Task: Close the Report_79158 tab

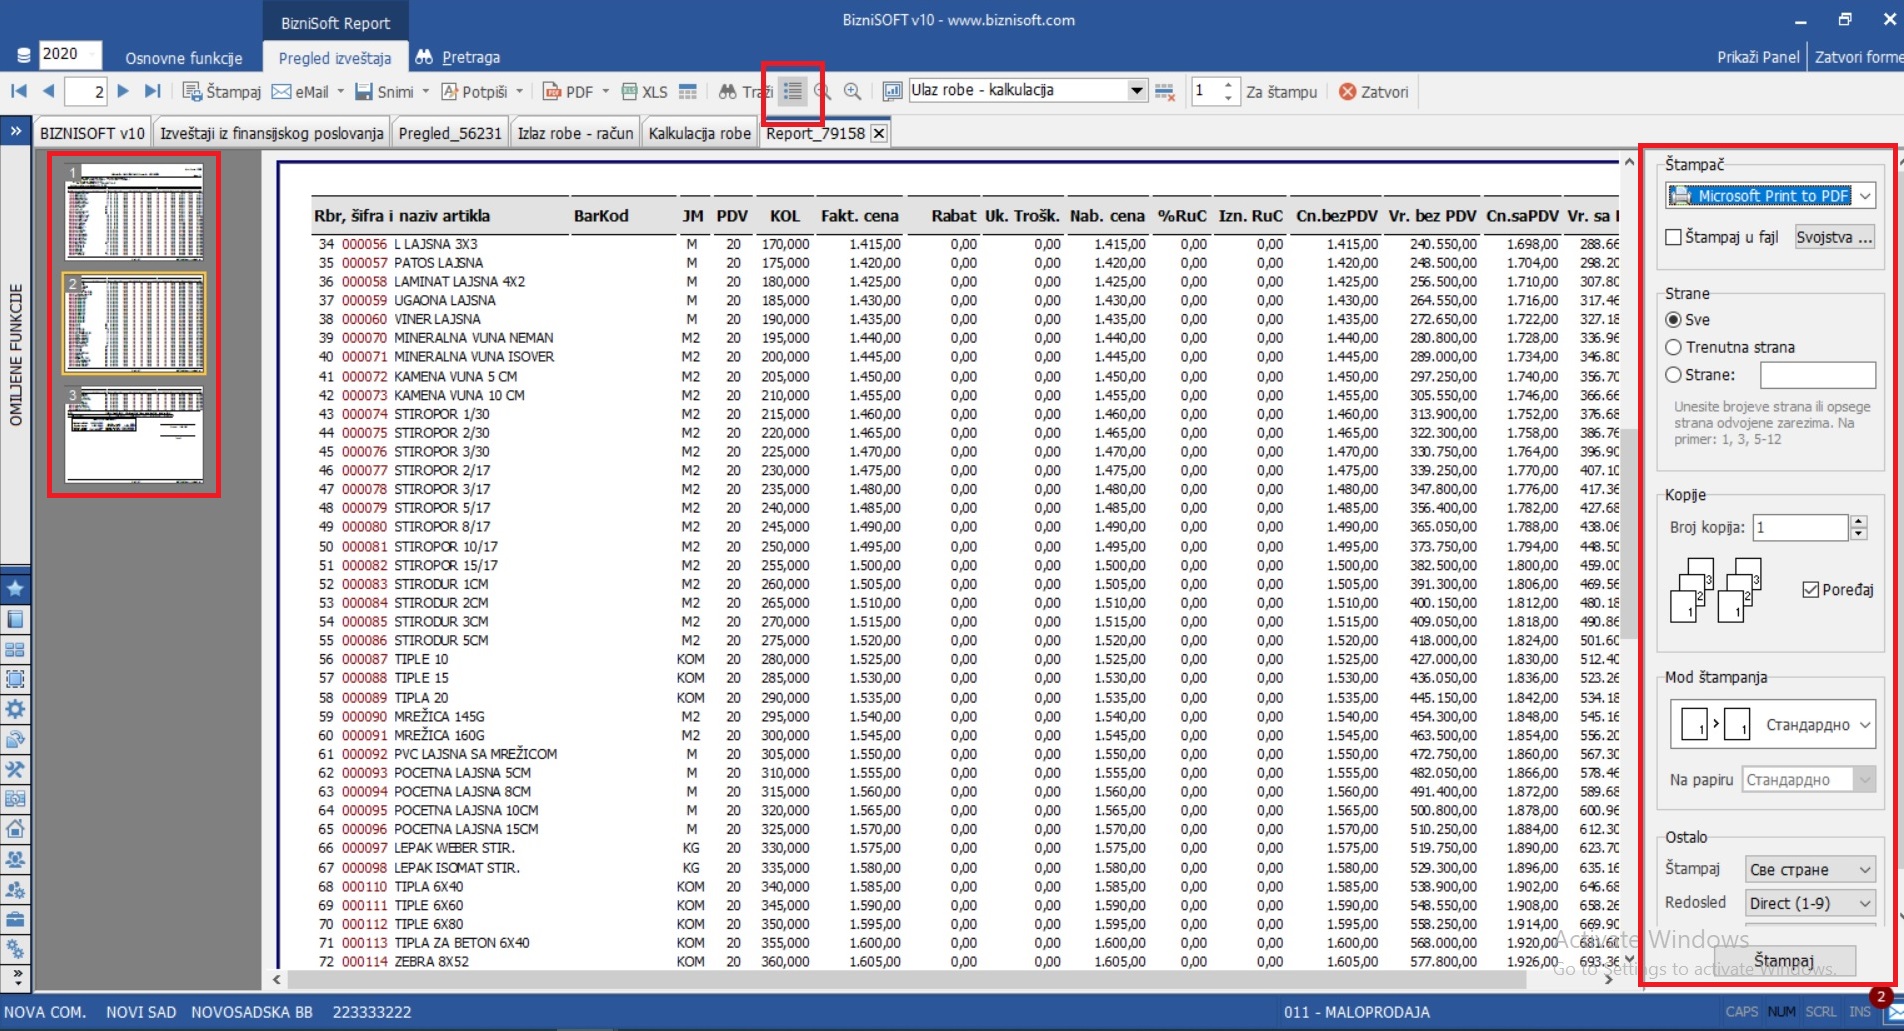Action: (x=879, y=133)
